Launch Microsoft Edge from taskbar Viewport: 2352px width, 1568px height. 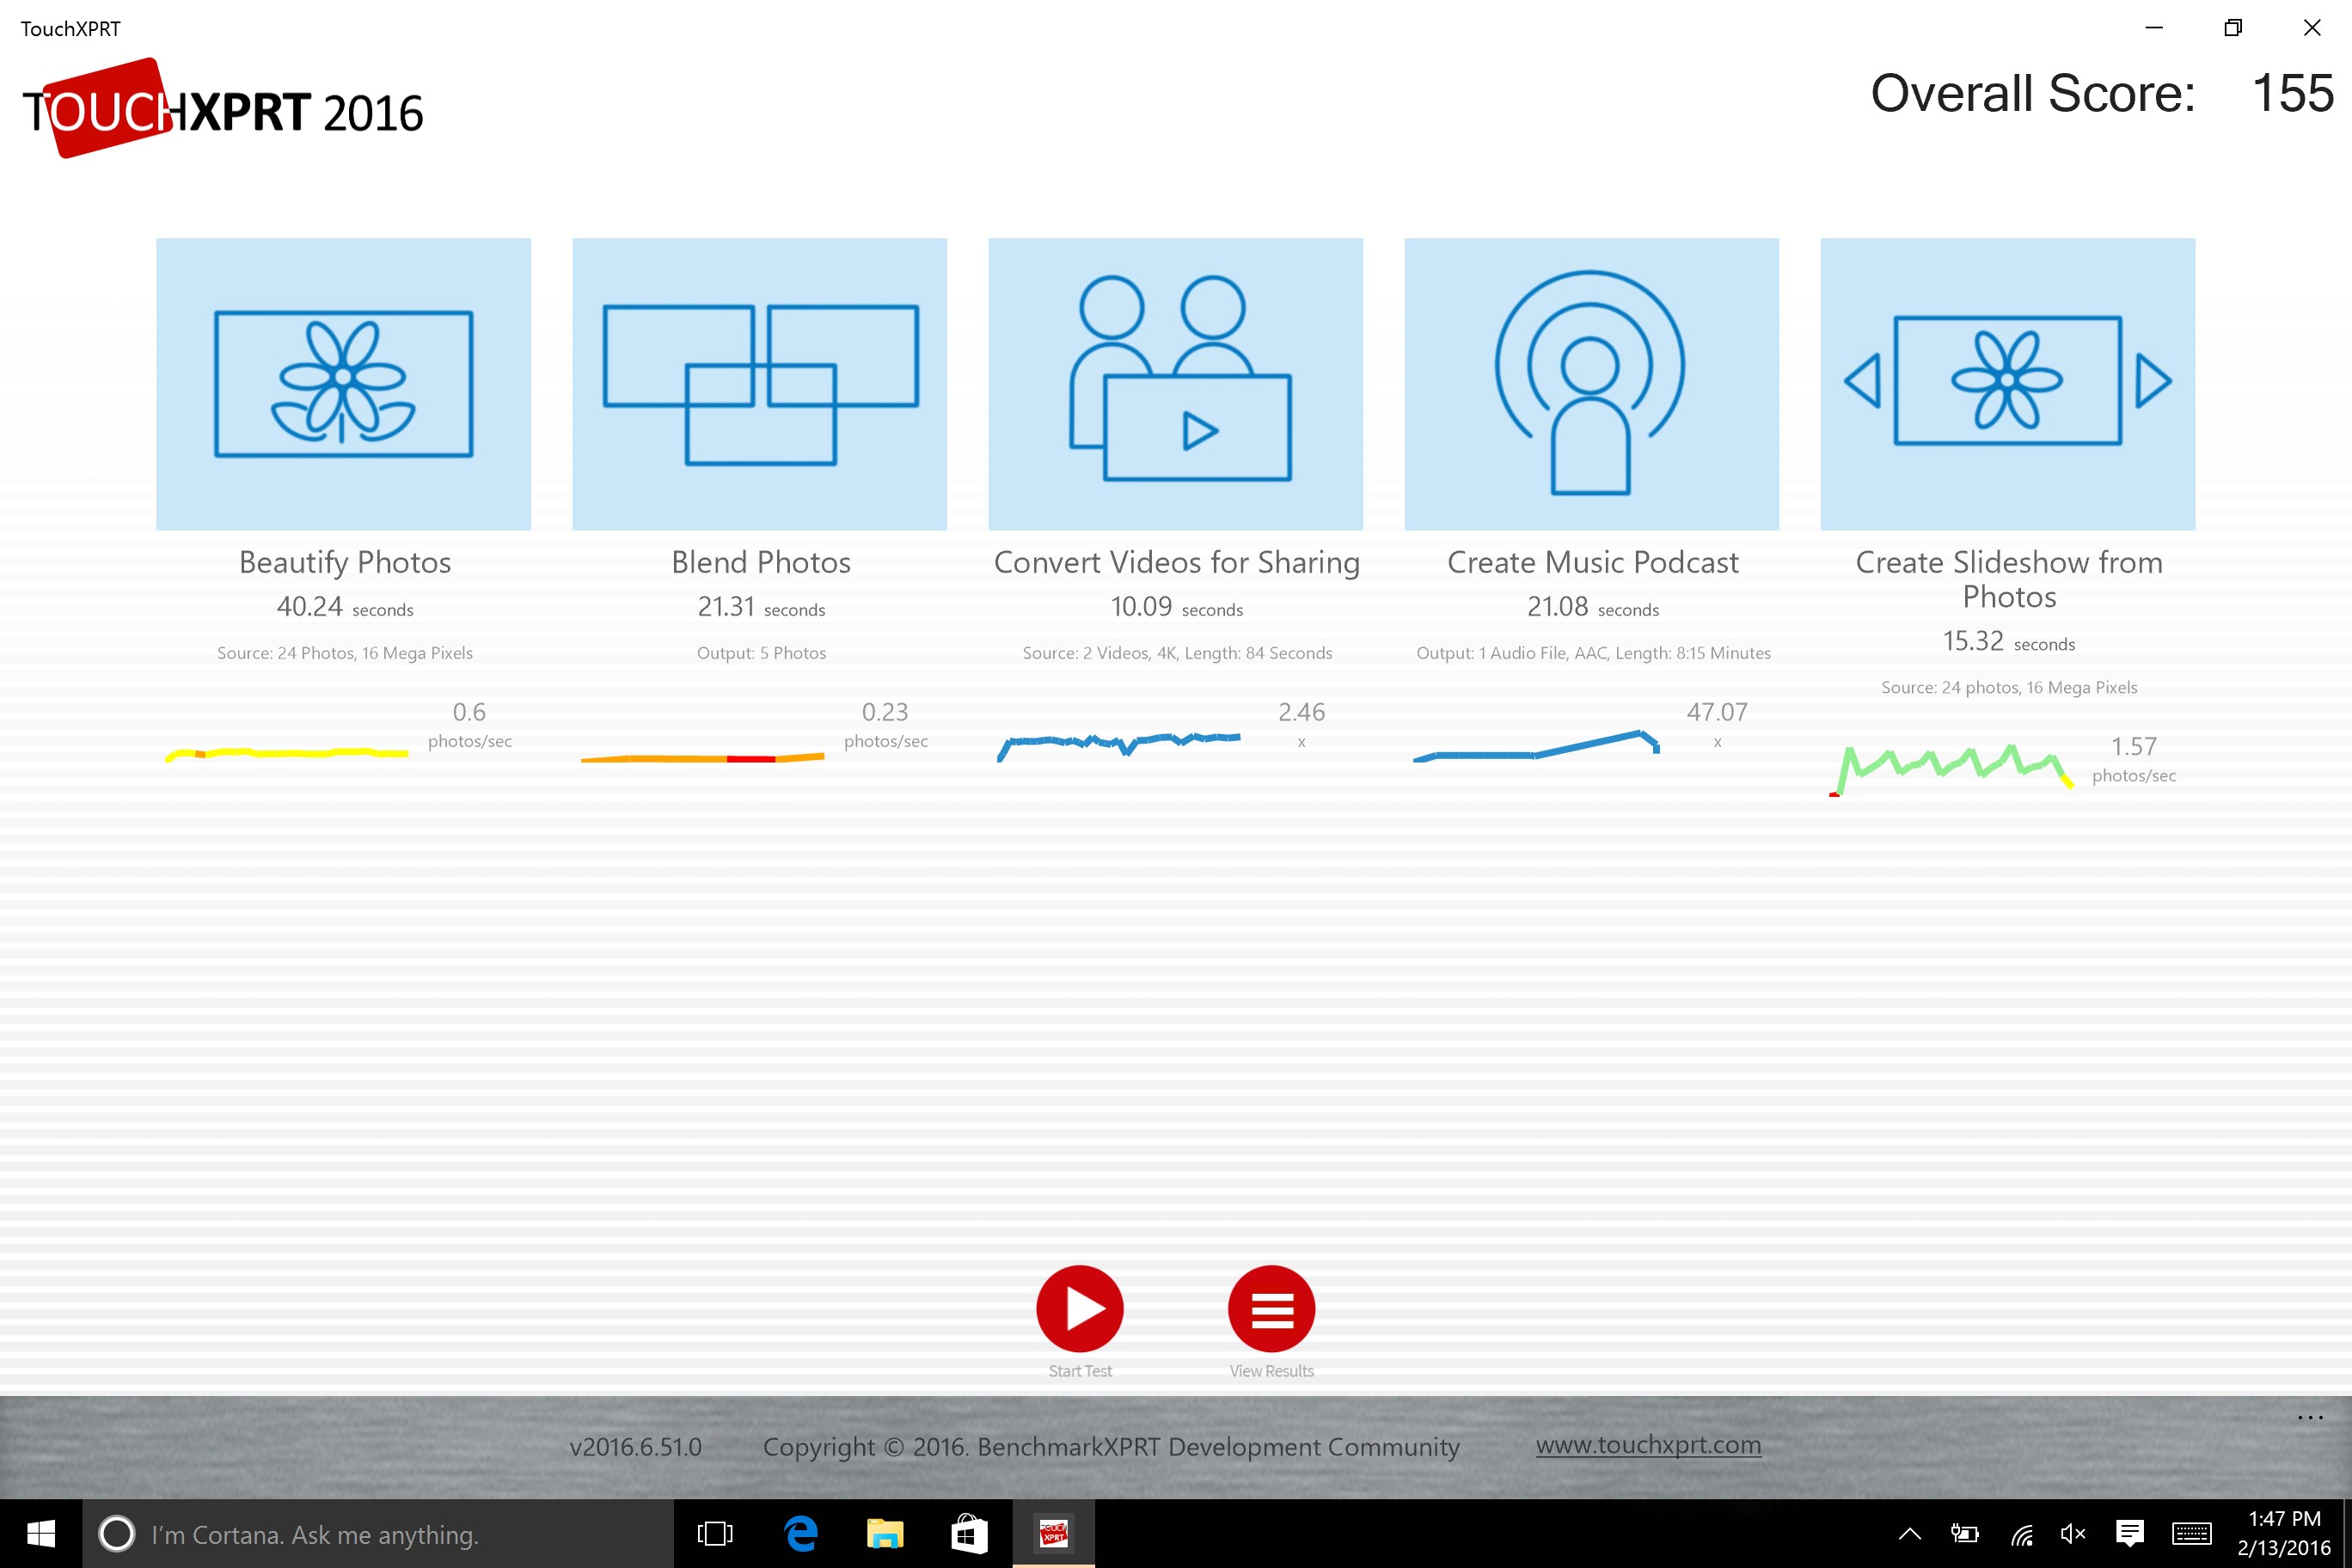pos(800,1533)
